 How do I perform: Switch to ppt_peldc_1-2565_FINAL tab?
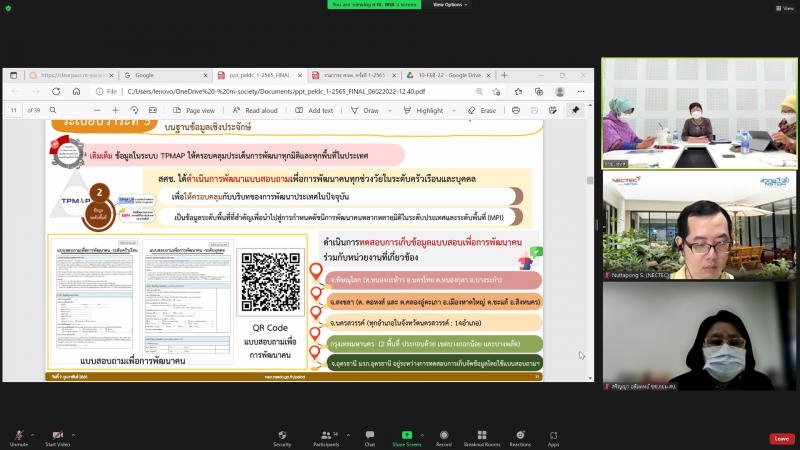pyautogui.click(x=259, y=75)
